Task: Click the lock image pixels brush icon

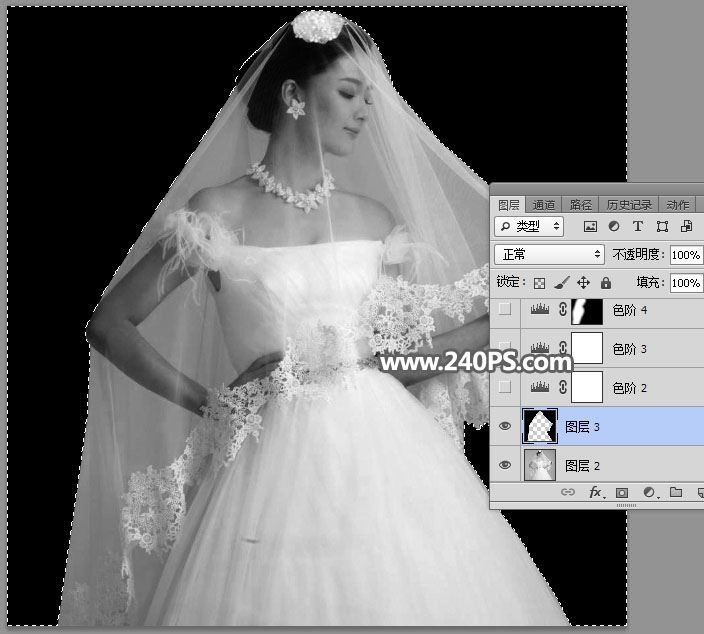Action: coord(562,283)
